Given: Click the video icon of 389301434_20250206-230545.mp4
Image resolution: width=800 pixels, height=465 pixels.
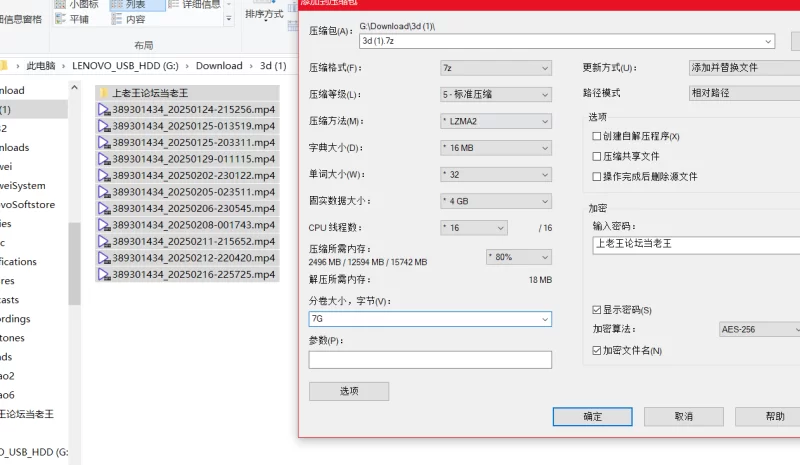Looking at the screenshot, I should pos(104,209).
